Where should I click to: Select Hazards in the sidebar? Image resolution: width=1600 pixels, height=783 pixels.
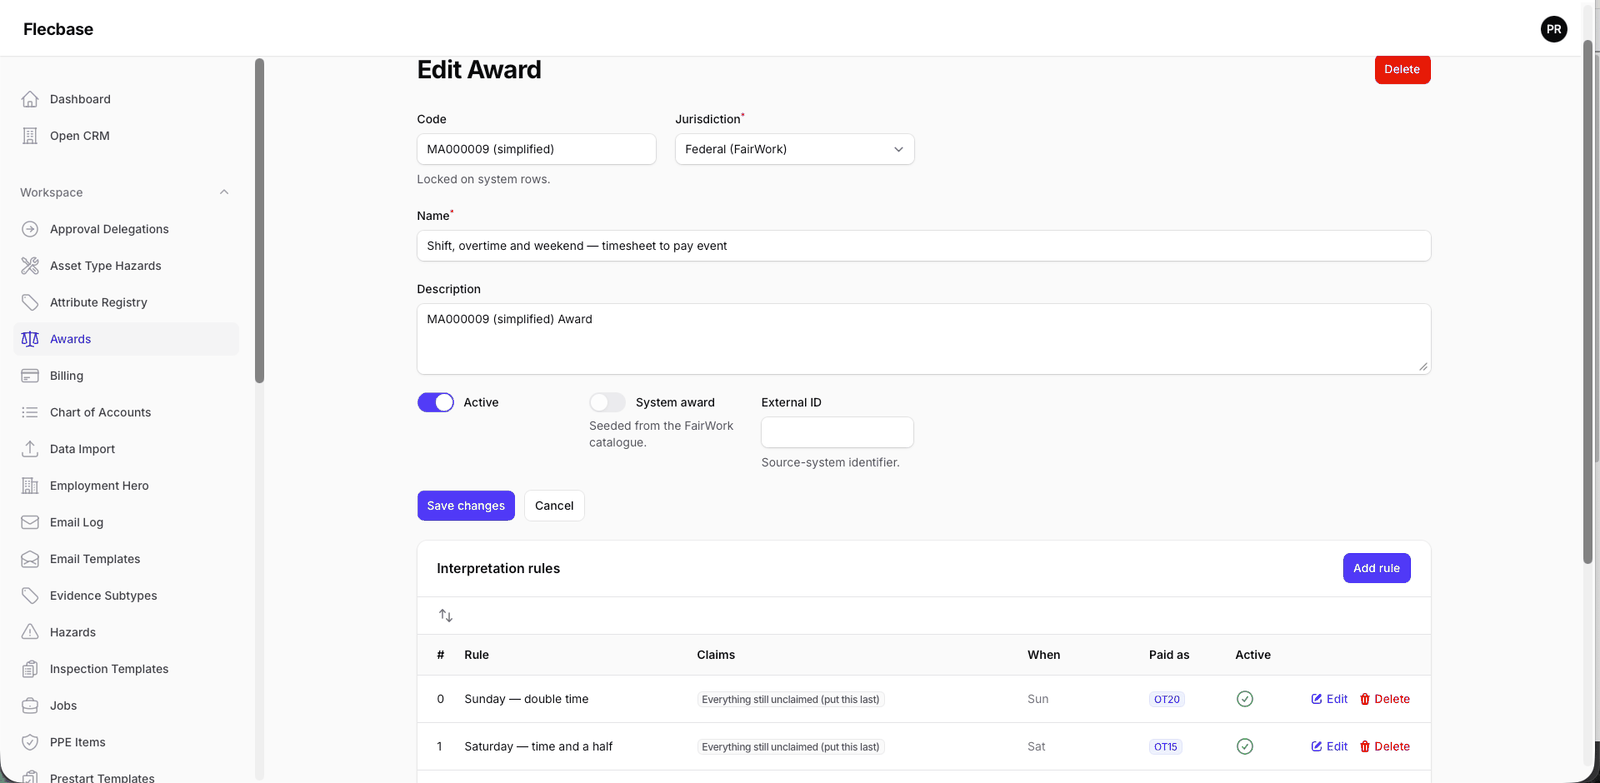click(126, 632)
